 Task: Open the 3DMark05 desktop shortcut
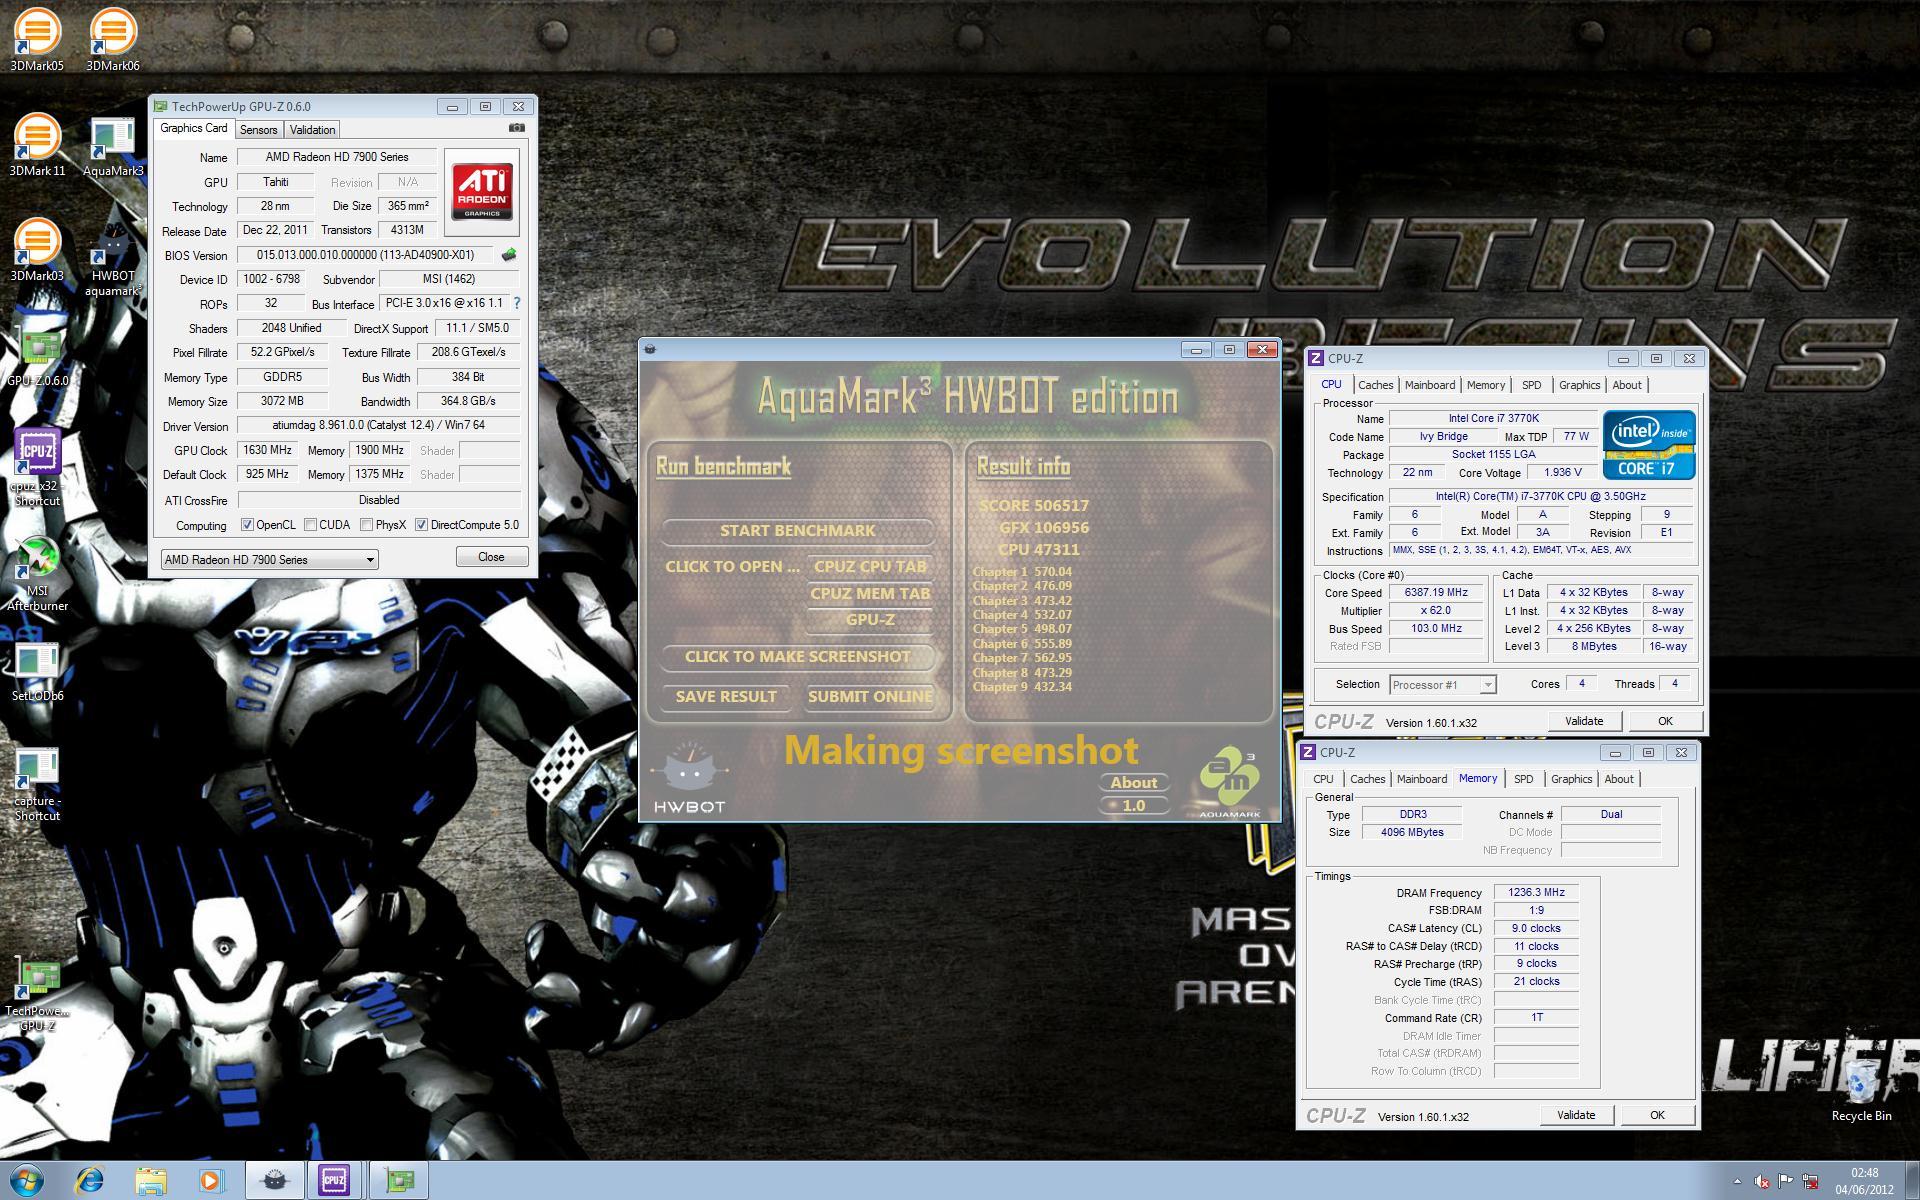(x=37, y=40)
